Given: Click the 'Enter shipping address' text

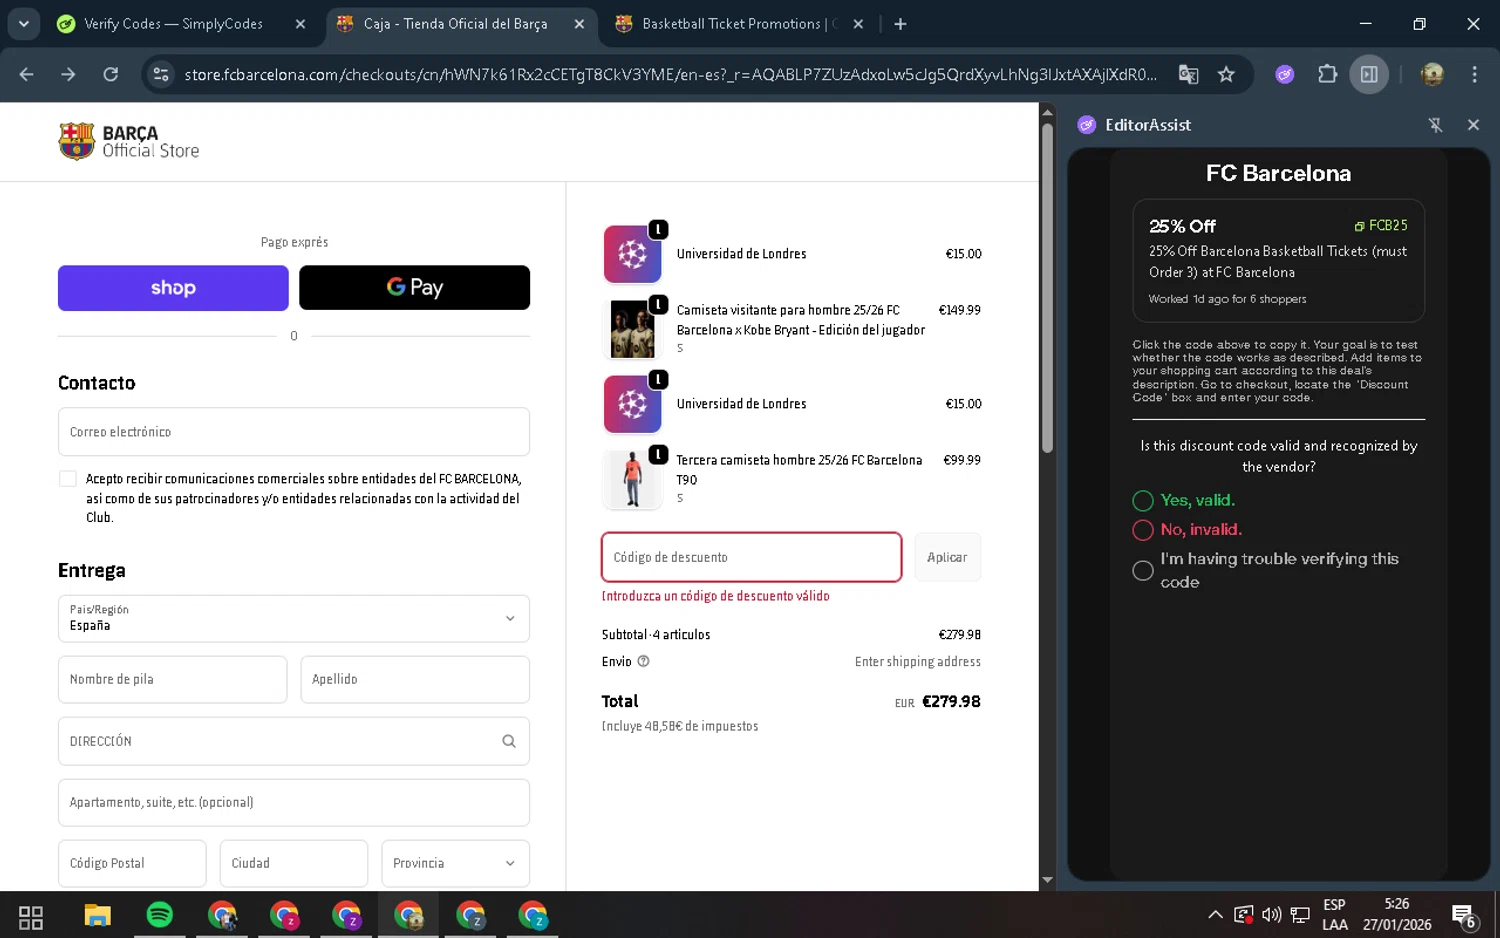Looking at the screenshot, I should pyautogui.click(x=918, y=662).
